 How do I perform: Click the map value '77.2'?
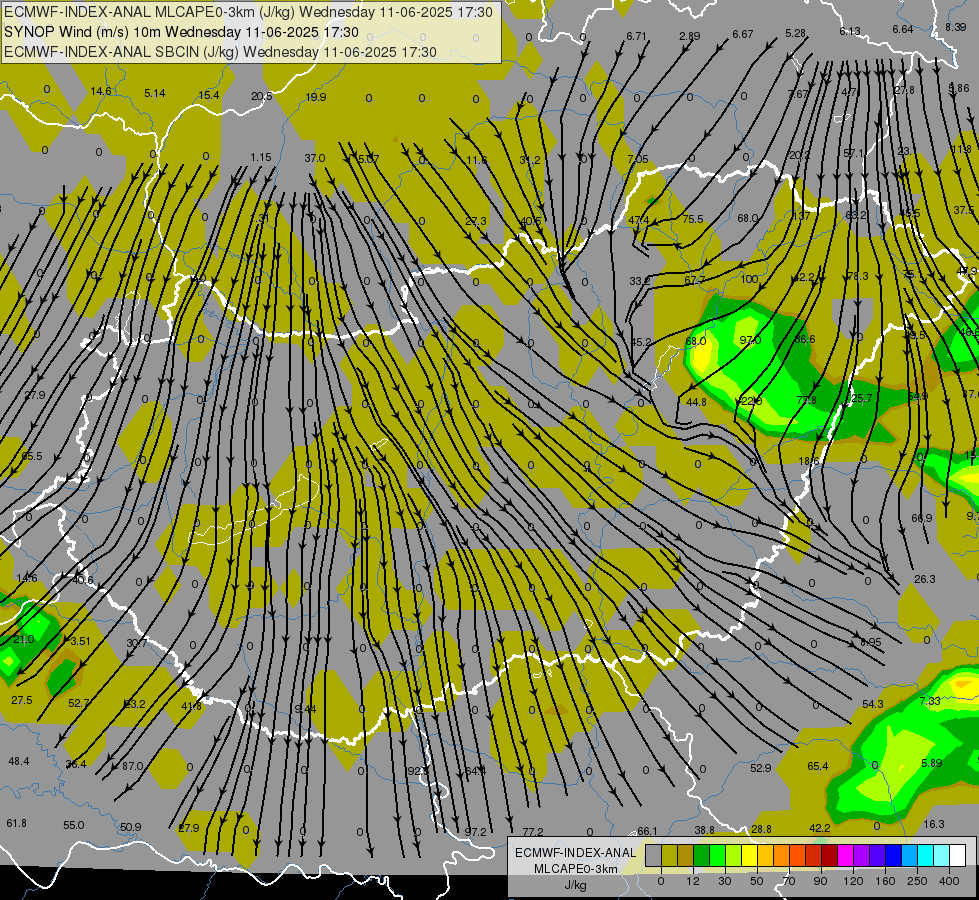(x=533, y=831)
